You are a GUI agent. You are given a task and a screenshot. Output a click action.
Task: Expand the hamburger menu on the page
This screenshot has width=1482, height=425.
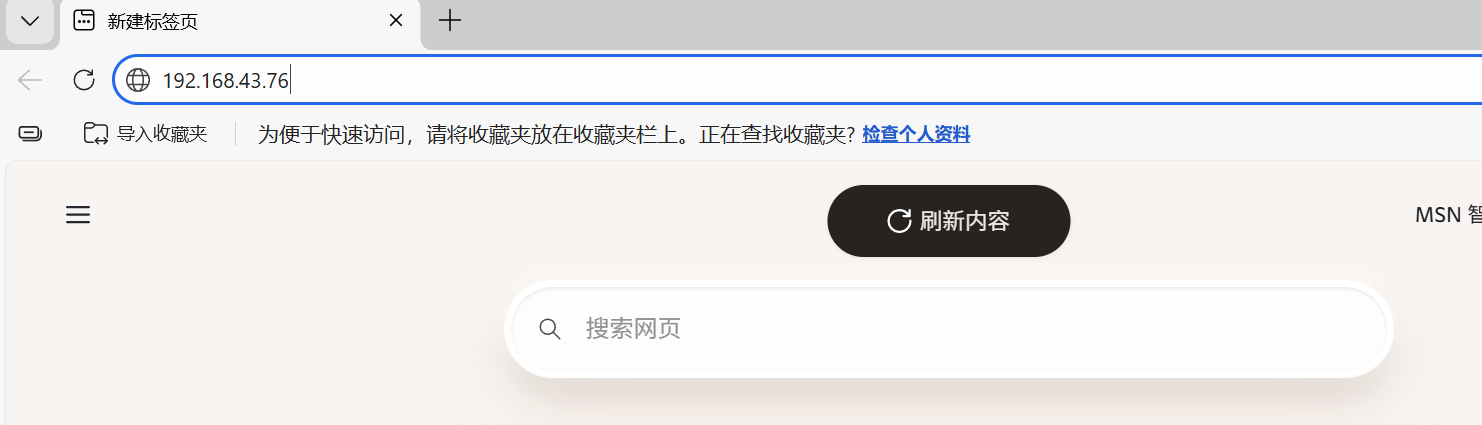pos(78,215)
